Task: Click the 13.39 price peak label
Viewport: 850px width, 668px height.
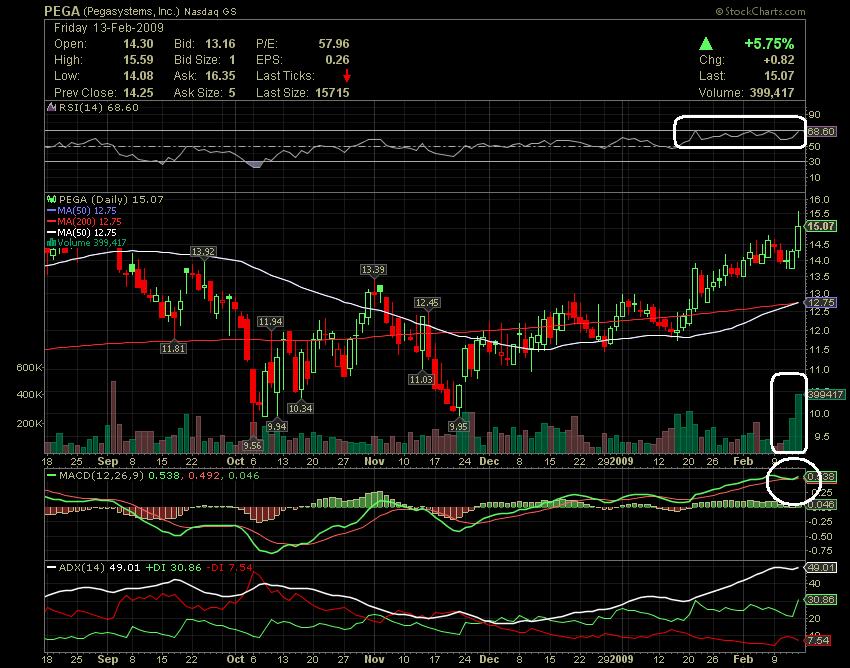Action: pyautogui.click(x=374, y=269)
